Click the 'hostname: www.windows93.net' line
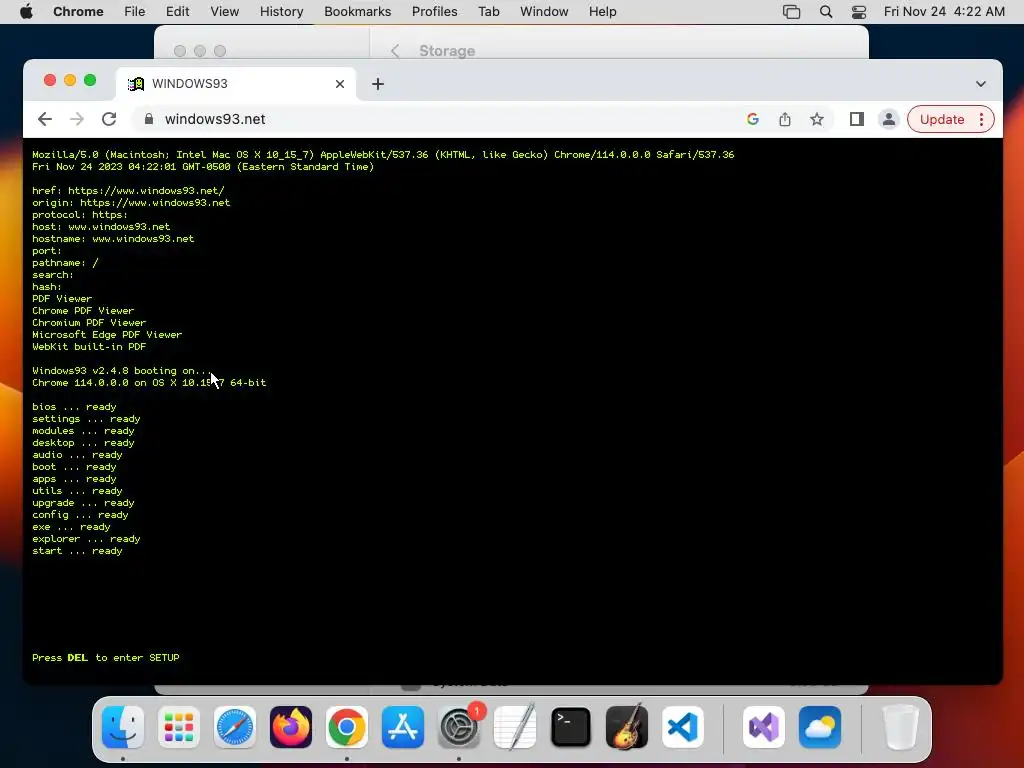This screenshot has height=768, width=1024. [x=113, y=238]
